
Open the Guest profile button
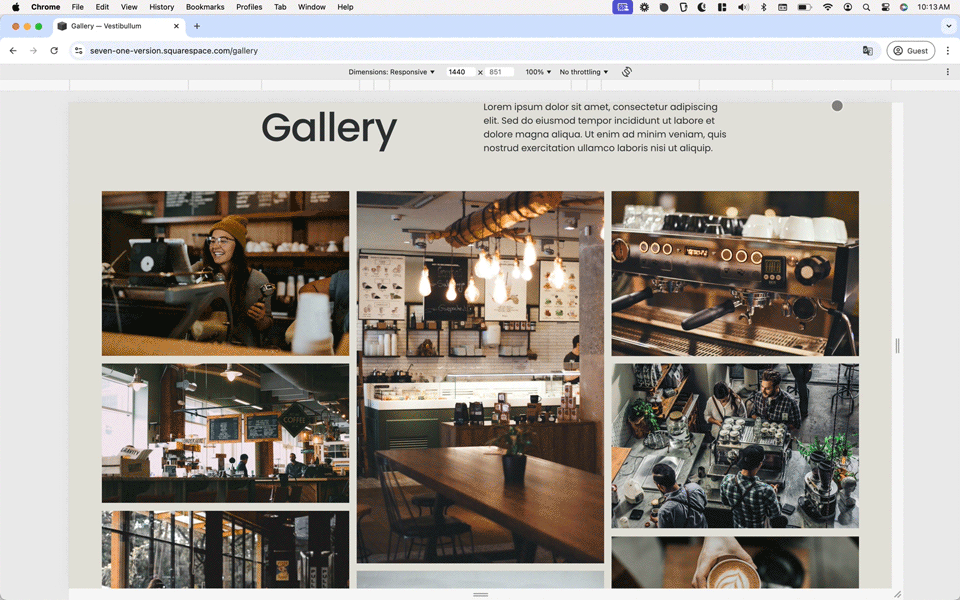(x=910, y=51)
